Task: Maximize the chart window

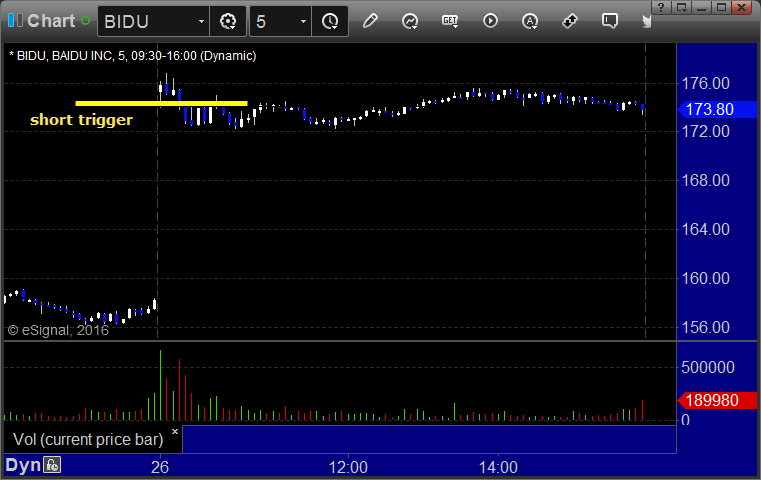Action: tap(722, 7)
